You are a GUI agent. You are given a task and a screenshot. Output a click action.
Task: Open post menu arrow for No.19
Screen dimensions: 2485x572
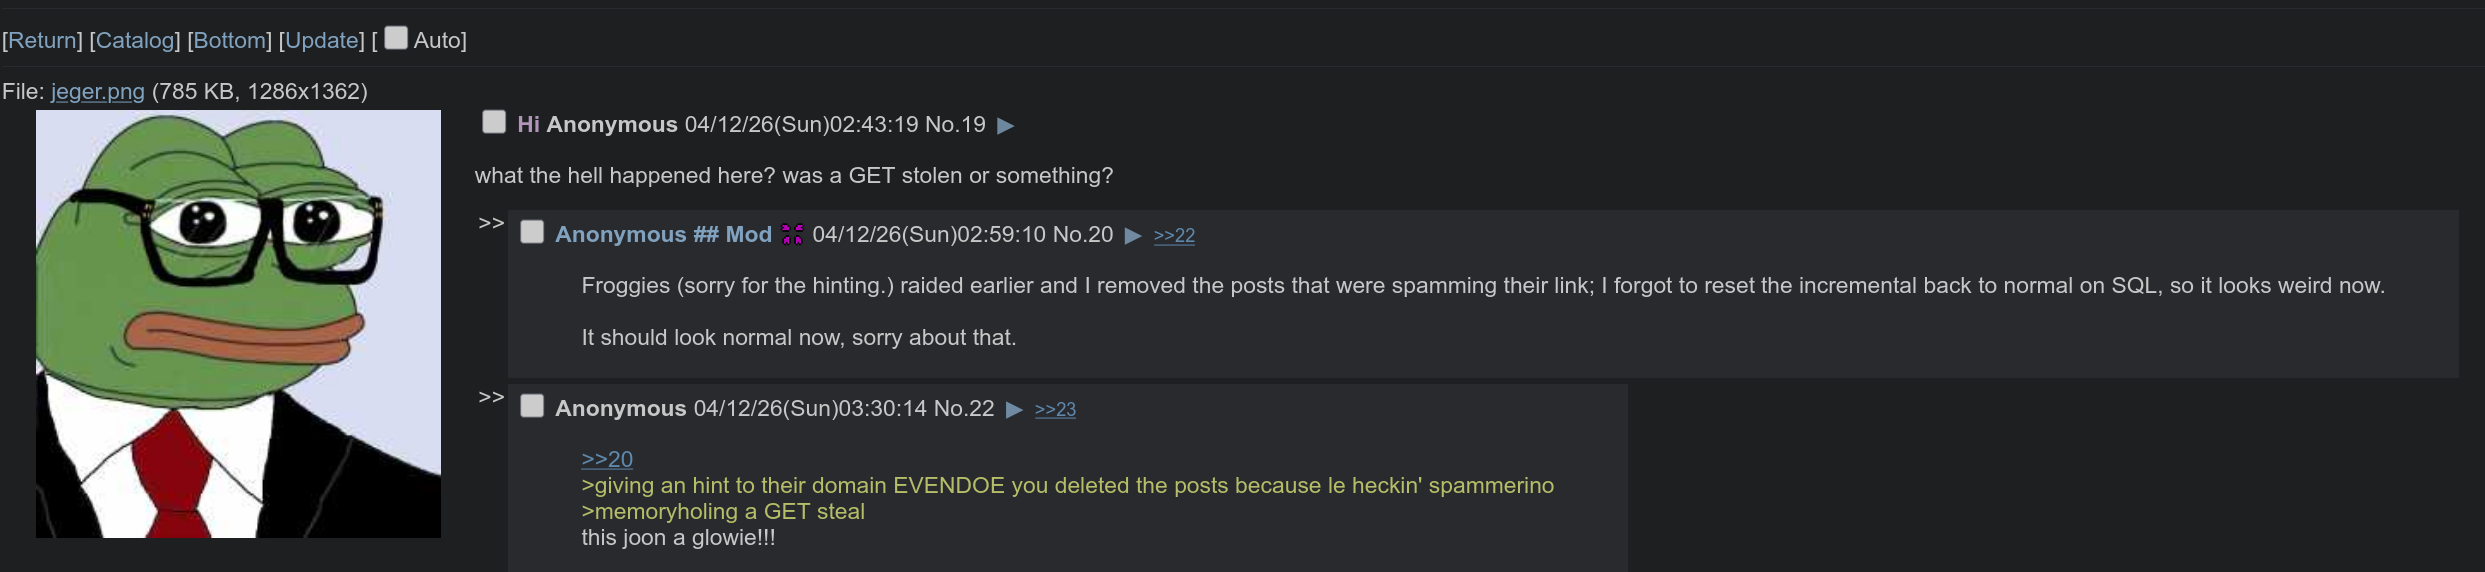point(1006,126)
